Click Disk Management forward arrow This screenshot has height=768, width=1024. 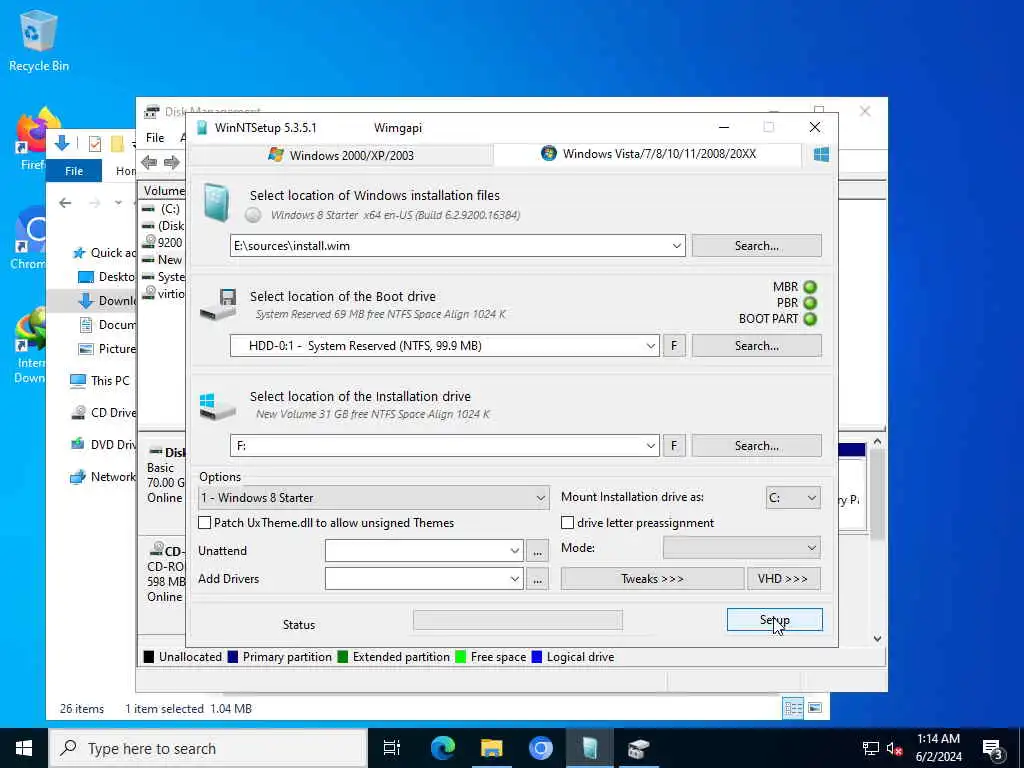172,162
